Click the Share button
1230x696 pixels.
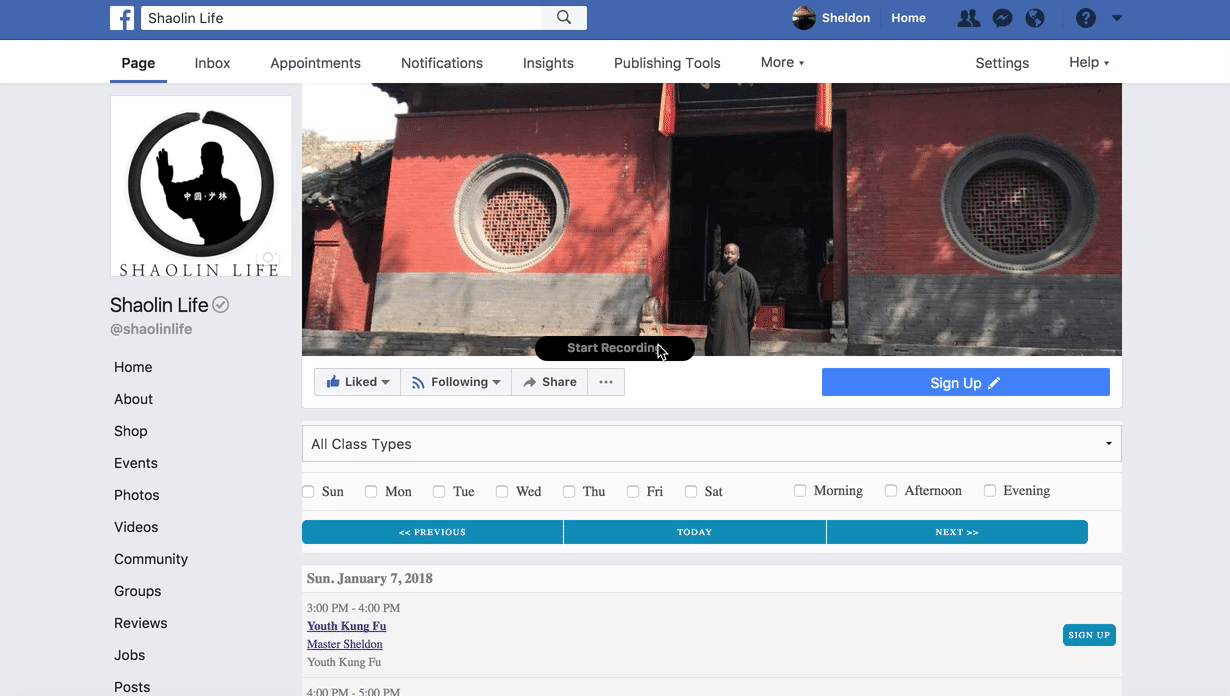550,382
